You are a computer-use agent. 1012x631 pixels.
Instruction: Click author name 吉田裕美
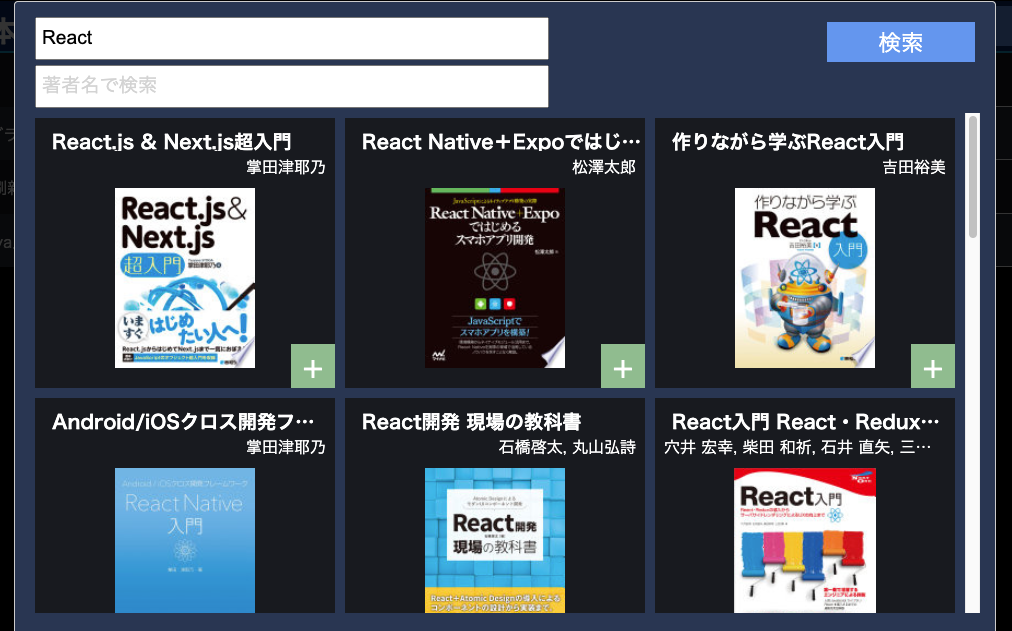(914, 168)
